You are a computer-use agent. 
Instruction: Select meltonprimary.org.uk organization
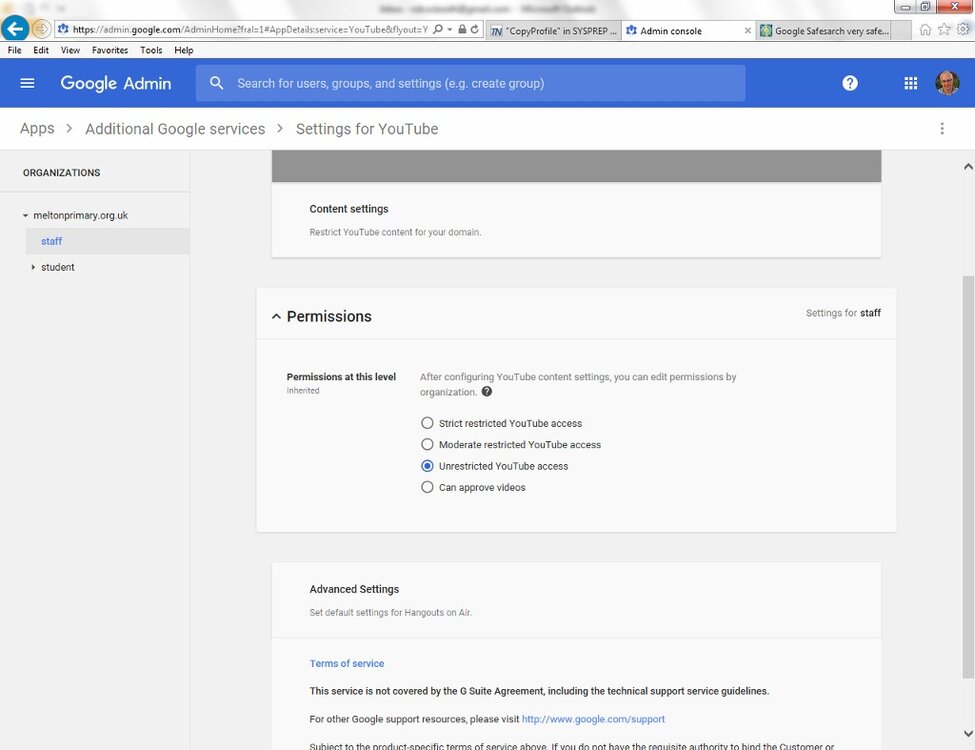coord(81,215)
